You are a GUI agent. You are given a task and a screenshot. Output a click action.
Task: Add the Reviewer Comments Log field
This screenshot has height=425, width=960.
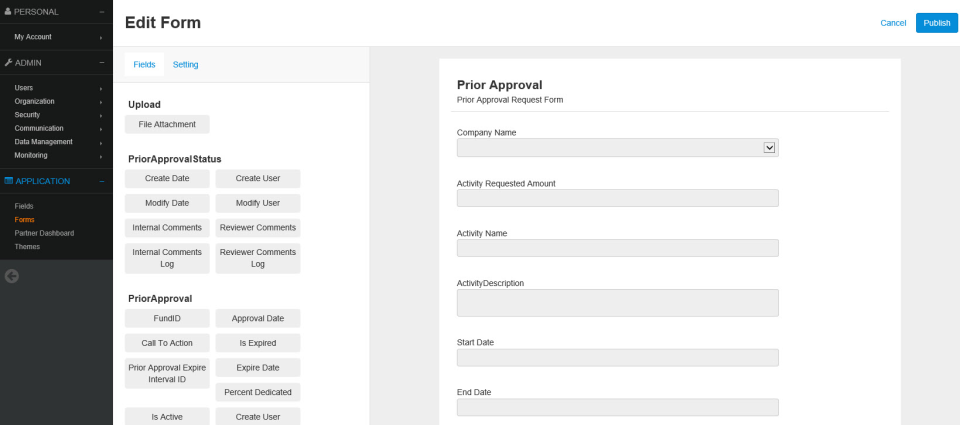(x=258, y=258)
